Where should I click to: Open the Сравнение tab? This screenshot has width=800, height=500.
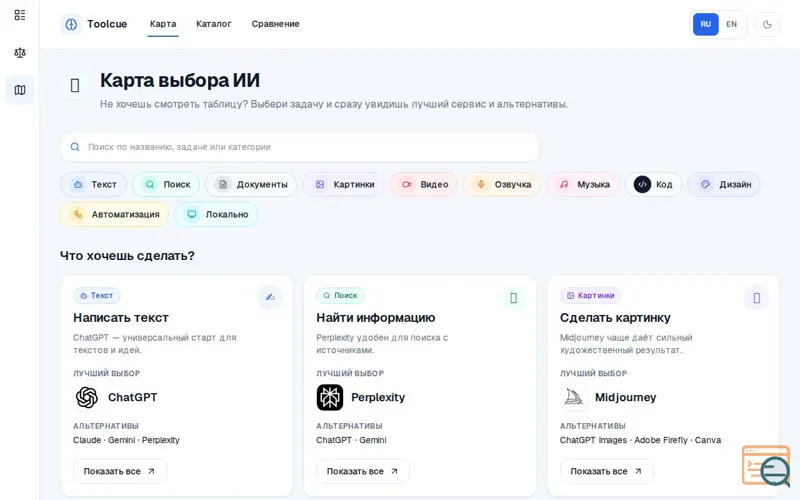click(x=276, y=24)
